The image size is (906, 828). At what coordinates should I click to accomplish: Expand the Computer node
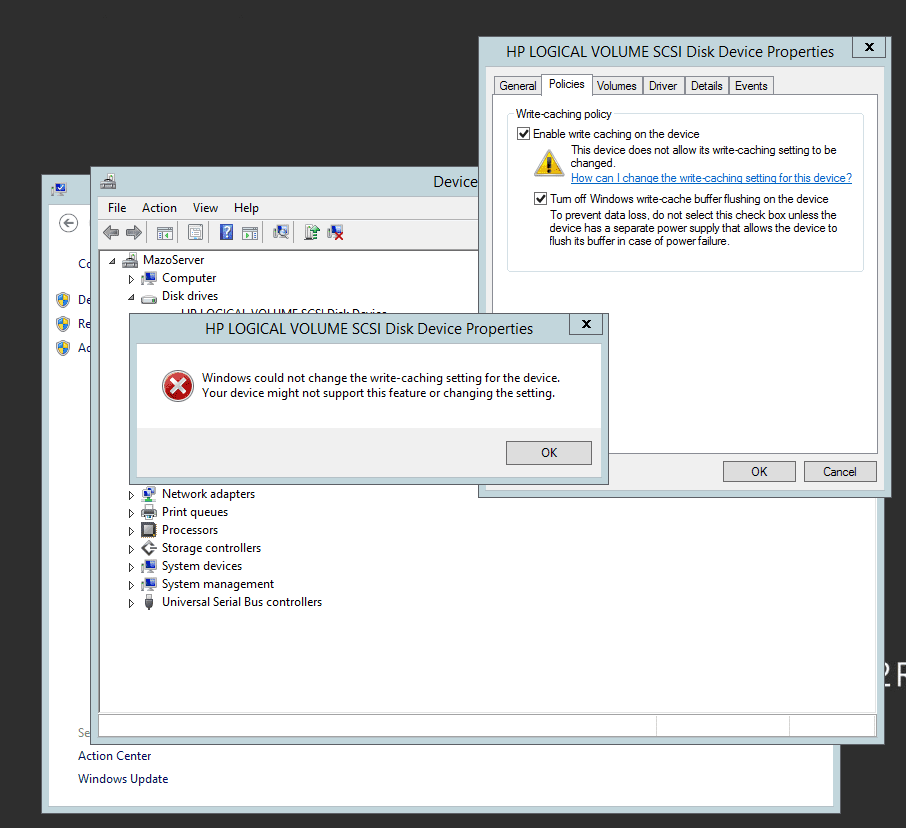(131, 280)
